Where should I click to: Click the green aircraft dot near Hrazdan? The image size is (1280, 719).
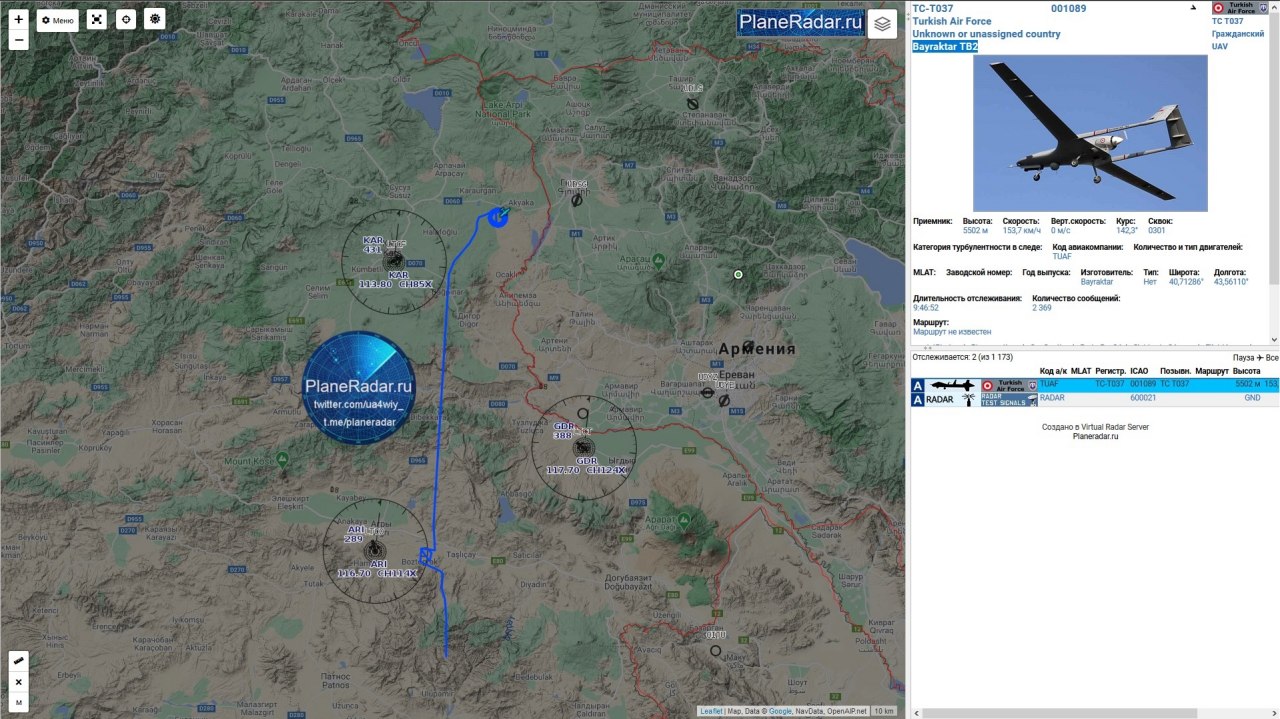[738, 274]
